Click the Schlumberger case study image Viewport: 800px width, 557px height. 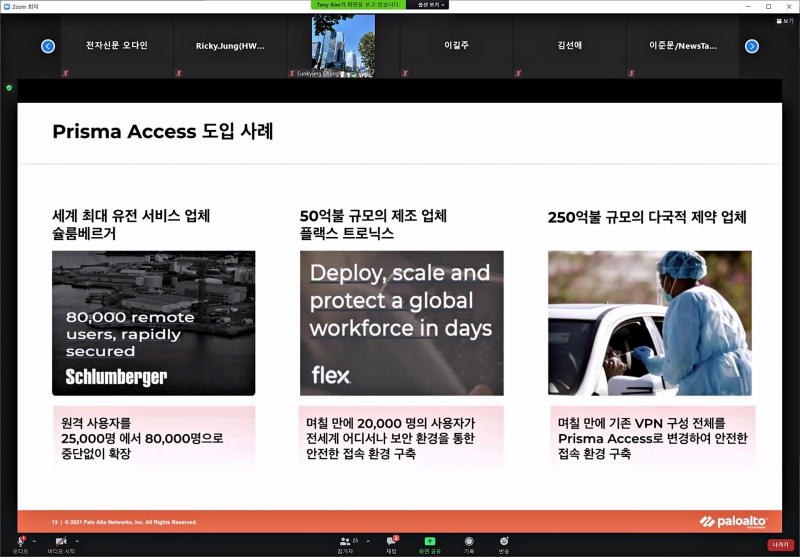coord(154,323)
